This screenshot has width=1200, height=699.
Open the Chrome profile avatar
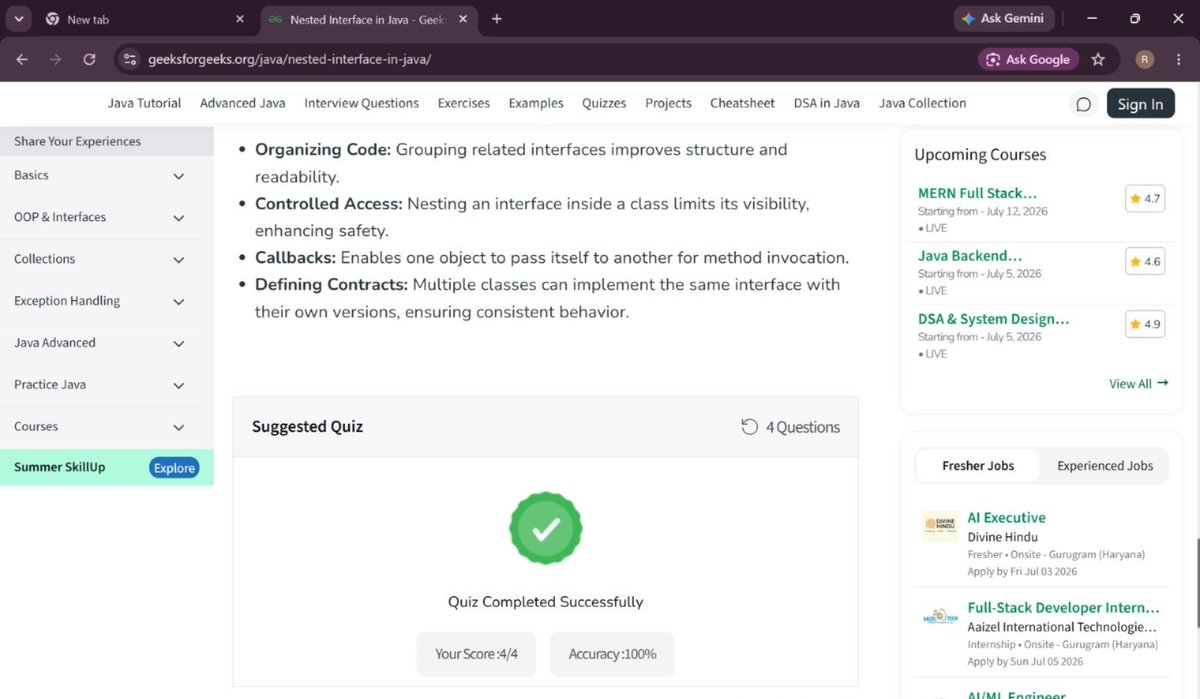point(1145,59)
